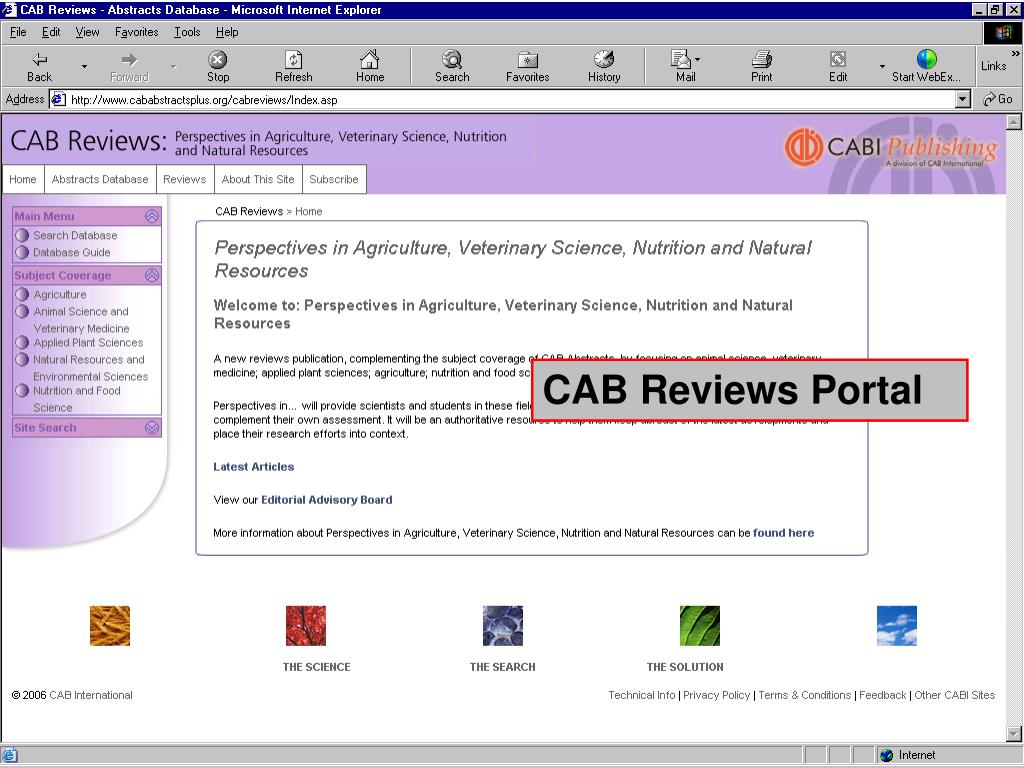Open the Database Guide link
Viewport: 1024px width, 768px height.
pyautogui.click(x=72, y=252)
